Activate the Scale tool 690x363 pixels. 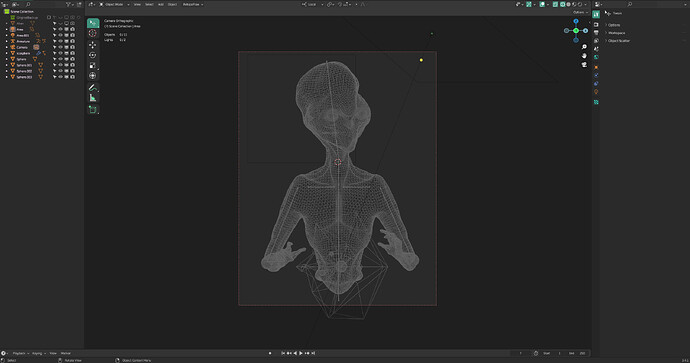click(92, 66)
